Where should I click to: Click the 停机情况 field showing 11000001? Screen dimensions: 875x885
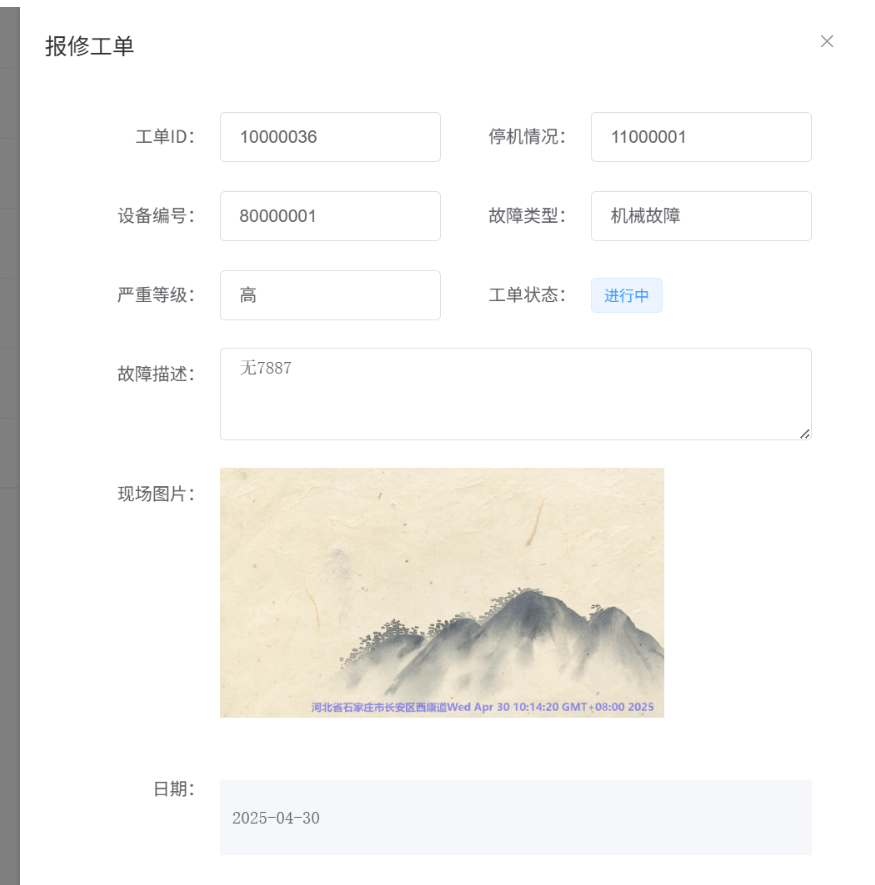pyautogui.click(x=701, y=137)
